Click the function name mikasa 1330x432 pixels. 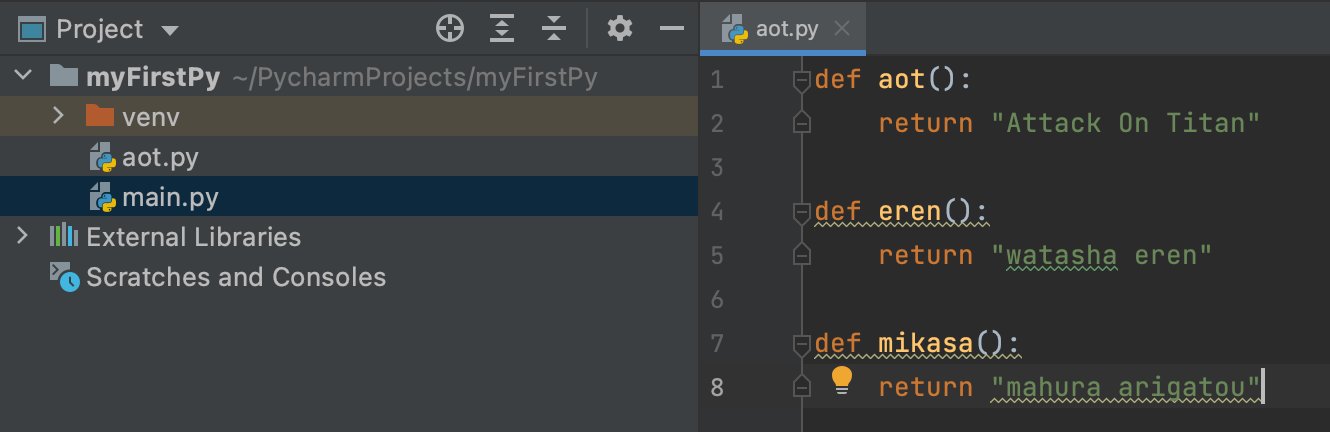926,343
